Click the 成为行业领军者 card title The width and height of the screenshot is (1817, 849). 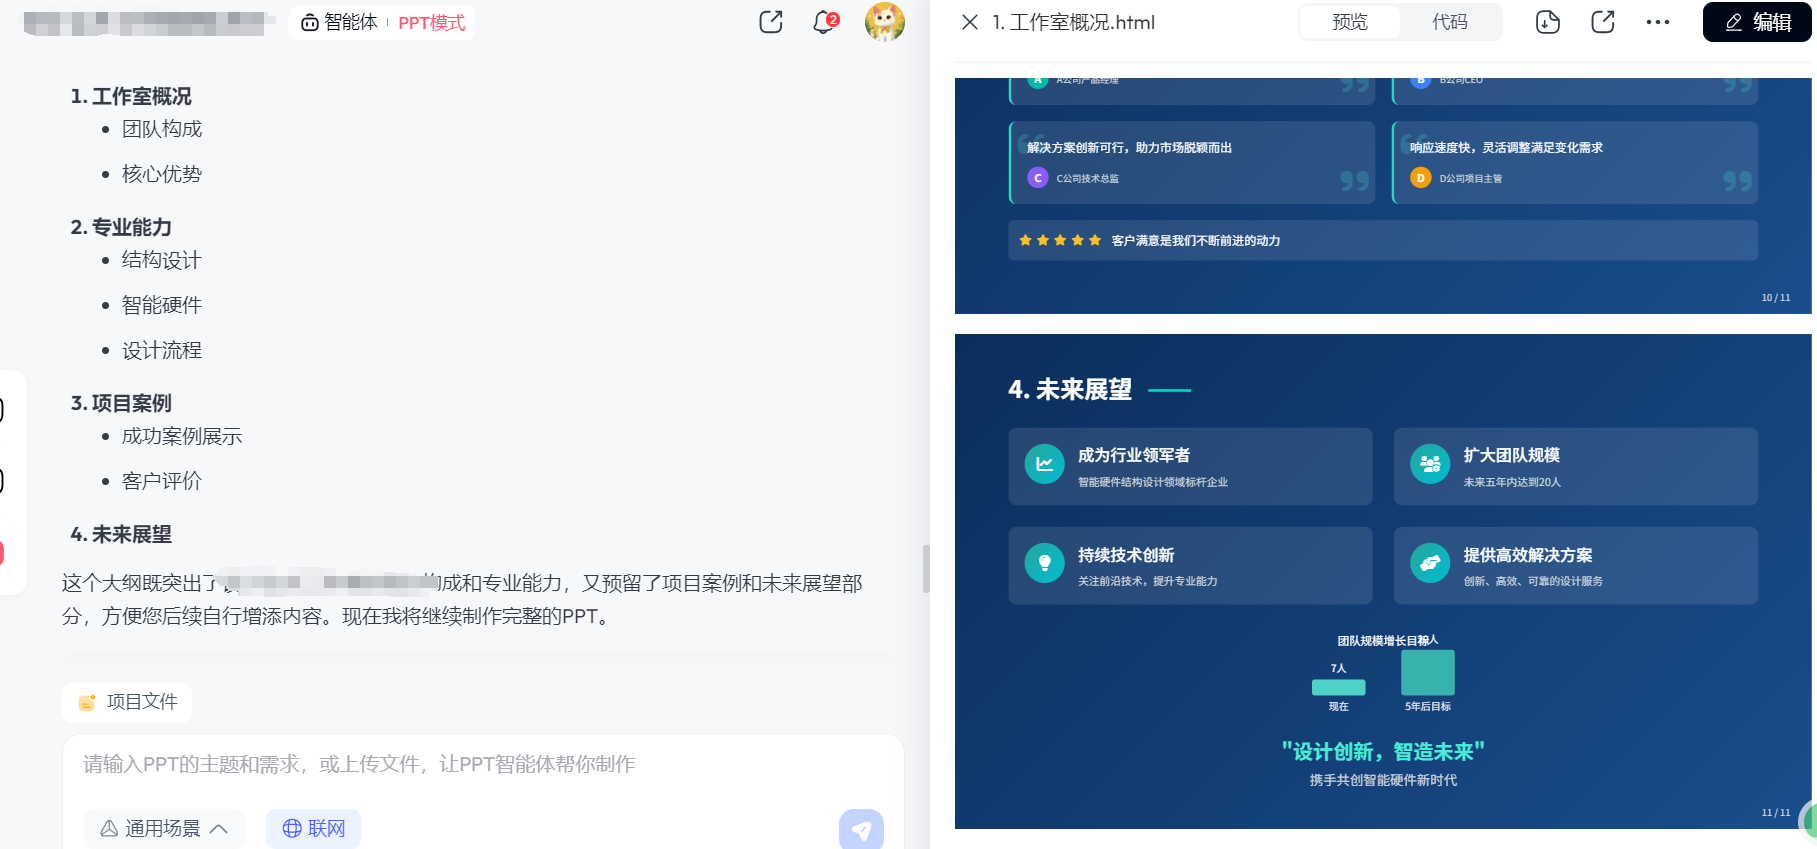point(1134,455)
